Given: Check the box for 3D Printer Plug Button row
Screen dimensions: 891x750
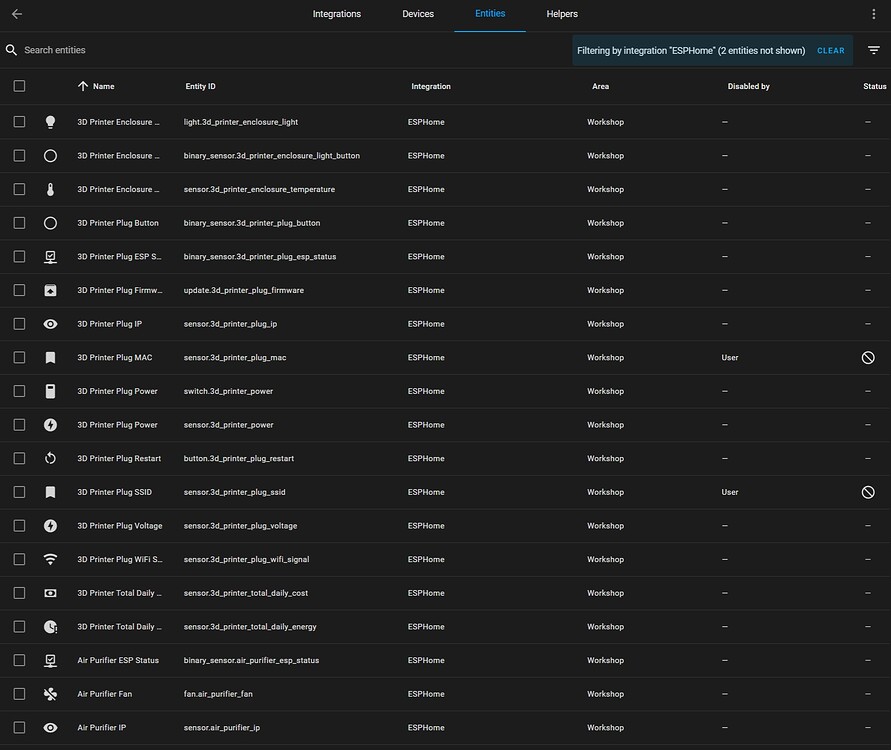Looking at the screenshot, I should point(19,223).
